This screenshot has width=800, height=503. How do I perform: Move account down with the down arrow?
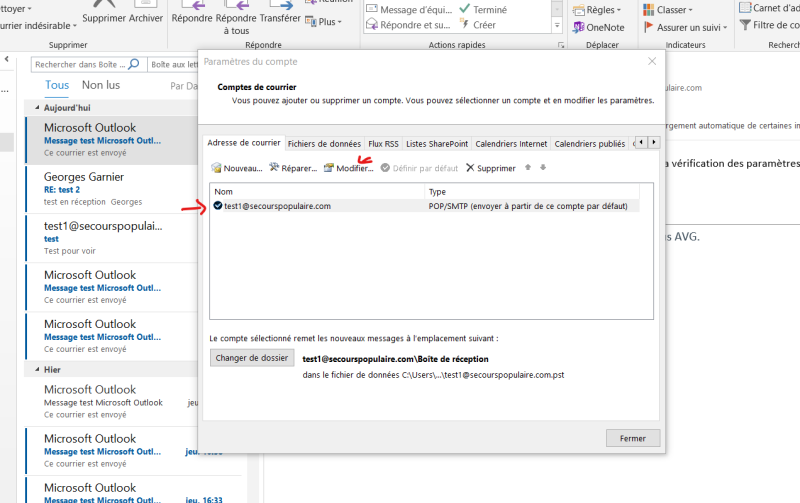click(543, 167)
